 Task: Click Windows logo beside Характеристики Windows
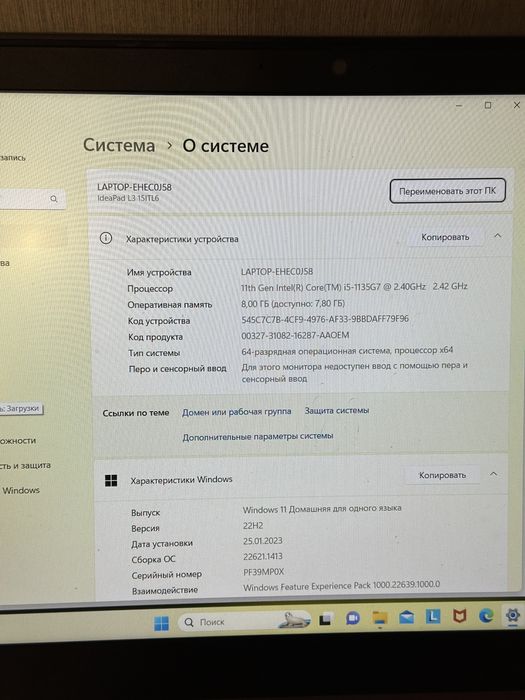(111, 481)
